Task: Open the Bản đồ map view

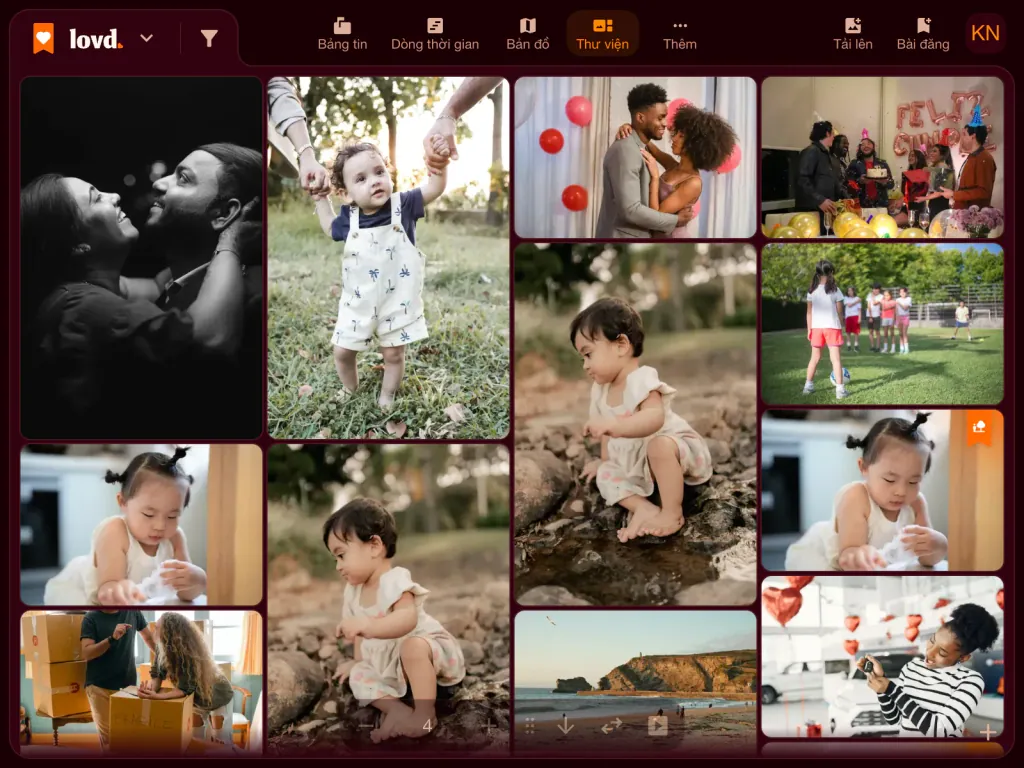Action: point(528,34)
